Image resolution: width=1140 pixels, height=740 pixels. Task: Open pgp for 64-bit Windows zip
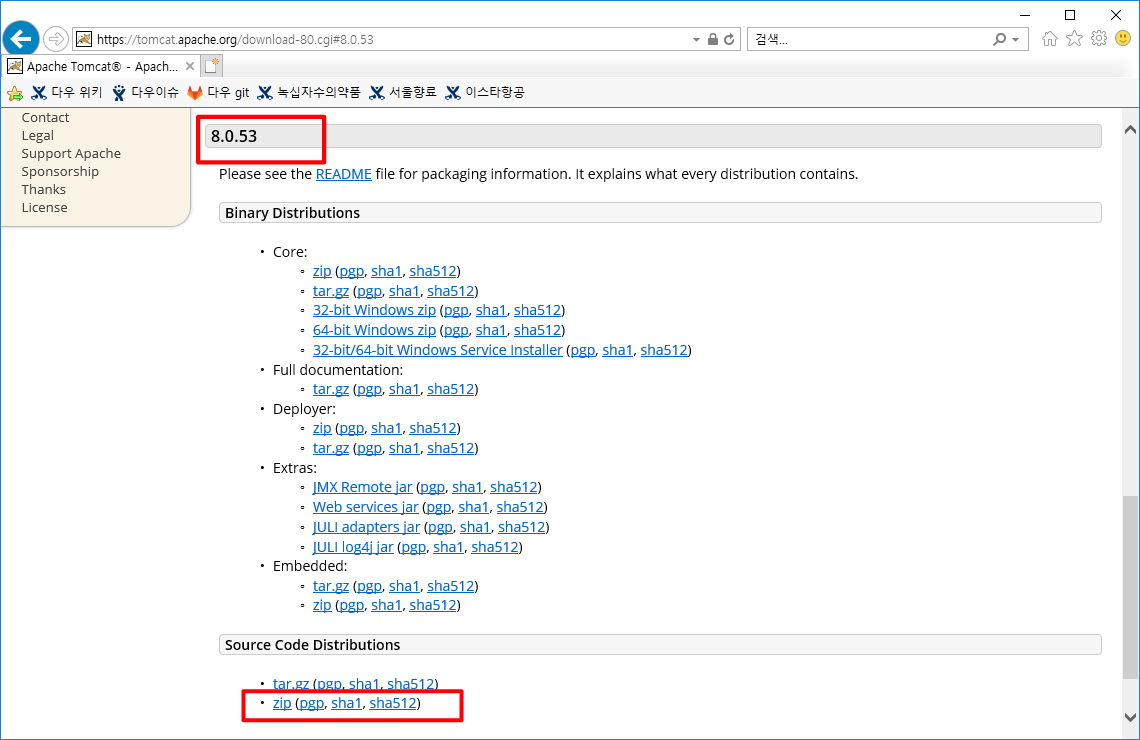(456, 330)
